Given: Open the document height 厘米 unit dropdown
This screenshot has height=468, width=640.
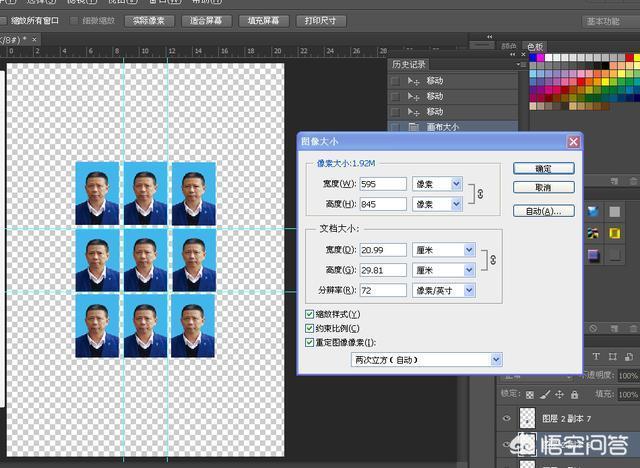Looking at the screenshot, I should click(x=444, y=270).
